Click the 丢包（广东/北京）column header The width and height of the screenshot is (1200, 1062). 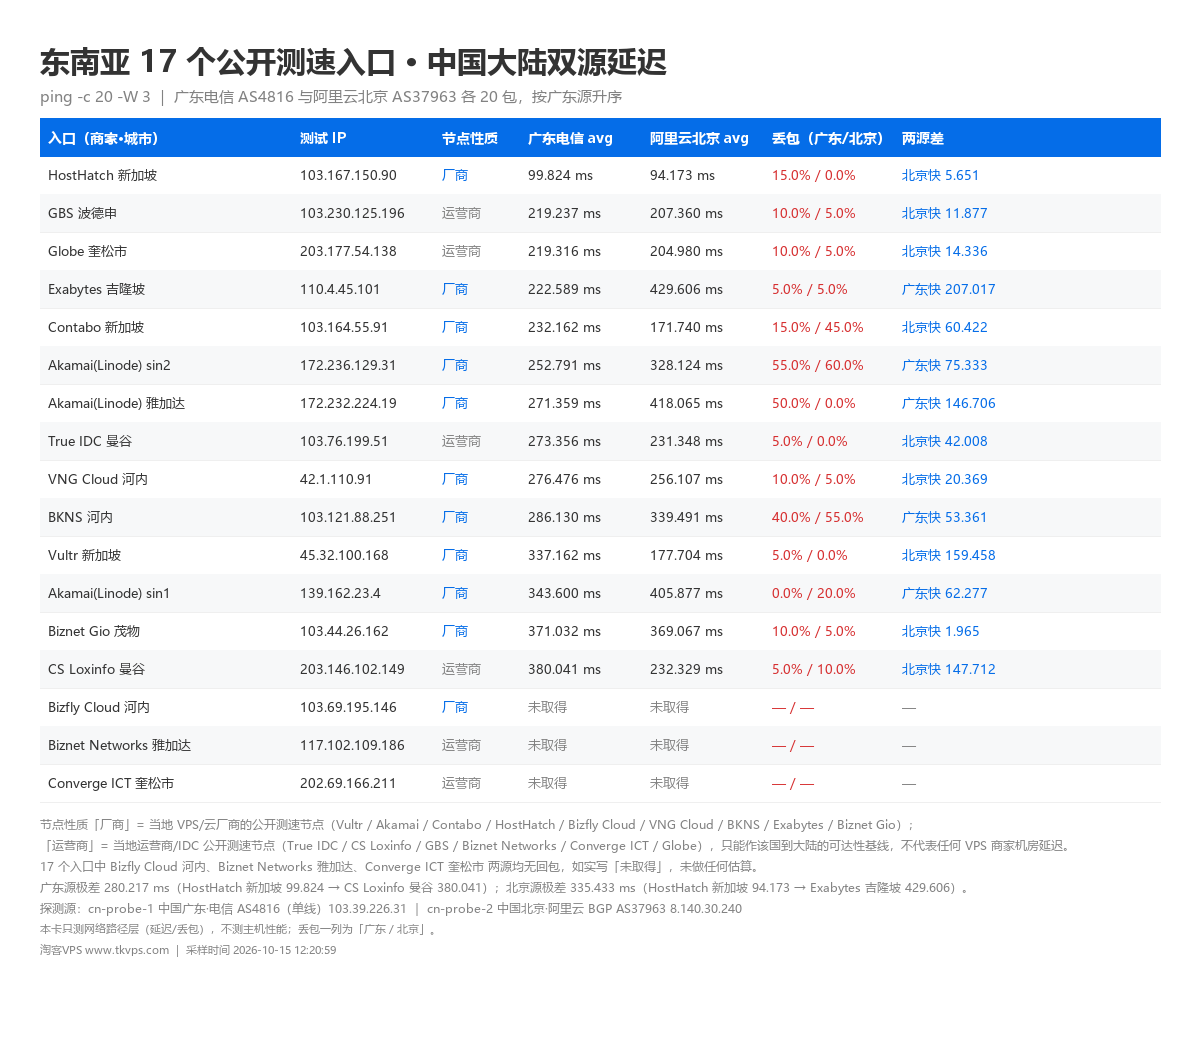[x=828, y=138]
